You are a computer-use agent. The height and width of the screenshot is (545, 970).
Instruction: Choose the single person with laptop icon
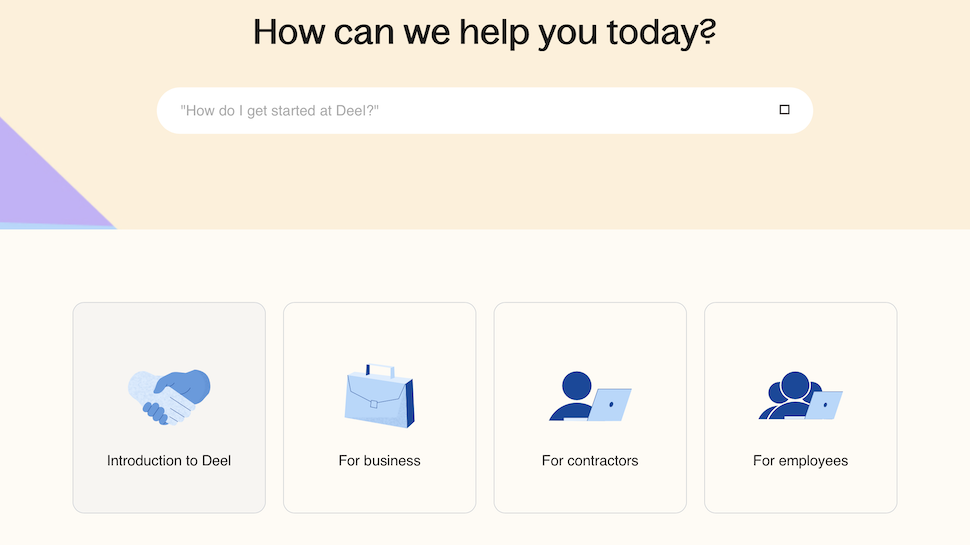pyautogui.click(x=590, y=397)
